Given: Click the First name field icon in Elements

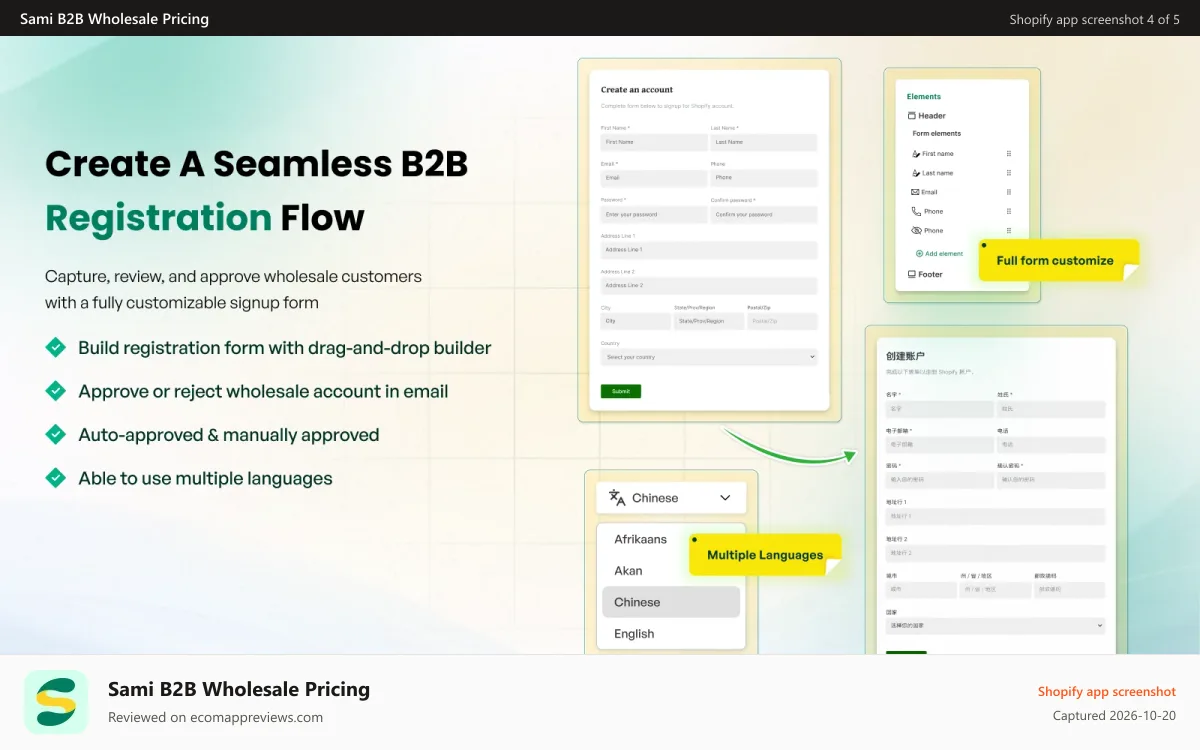Looking at the screenshot, I should pyautogui.click(x=916, y=154).
